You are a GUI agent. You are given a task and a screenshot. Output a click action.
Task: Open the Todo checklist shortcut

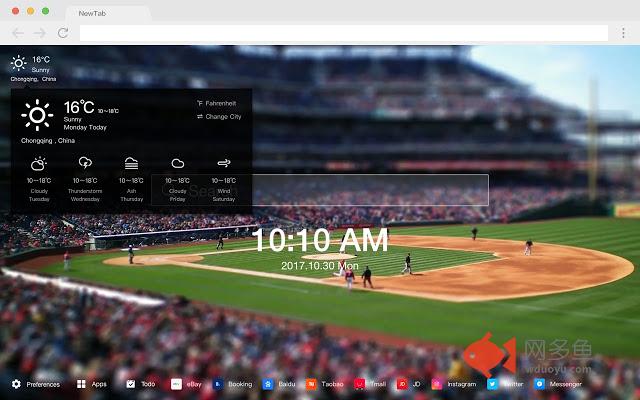131,384
